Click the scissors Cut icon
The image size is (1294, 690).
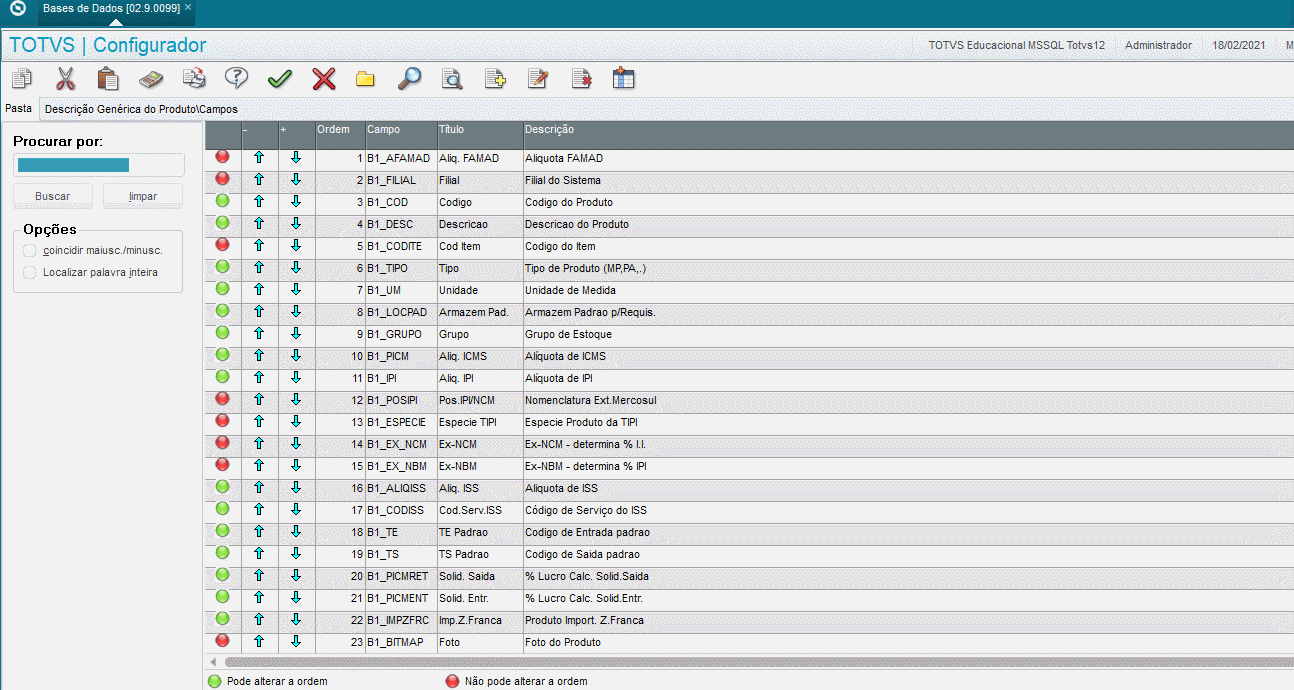point(65,79)
